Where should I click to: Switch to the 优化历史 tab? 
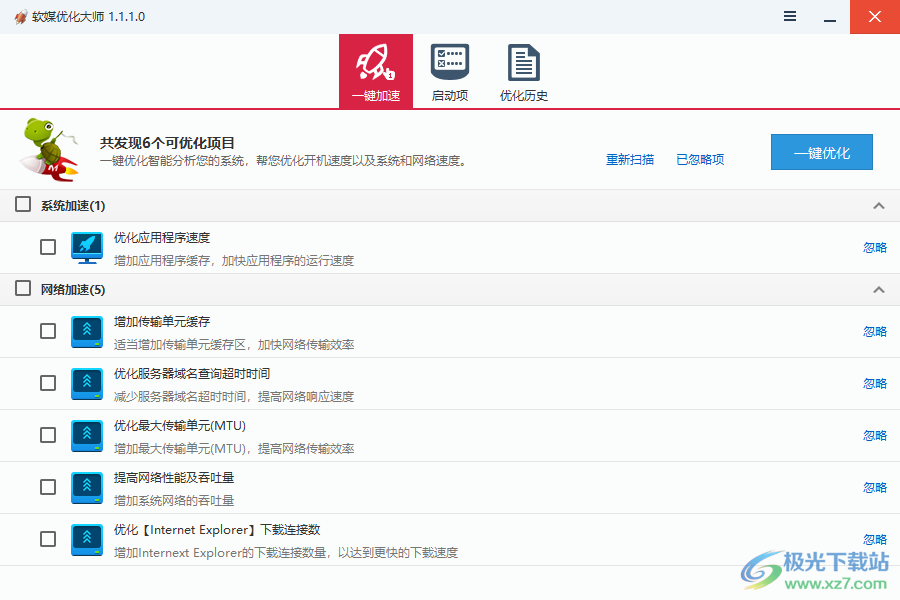pos(523,70)
